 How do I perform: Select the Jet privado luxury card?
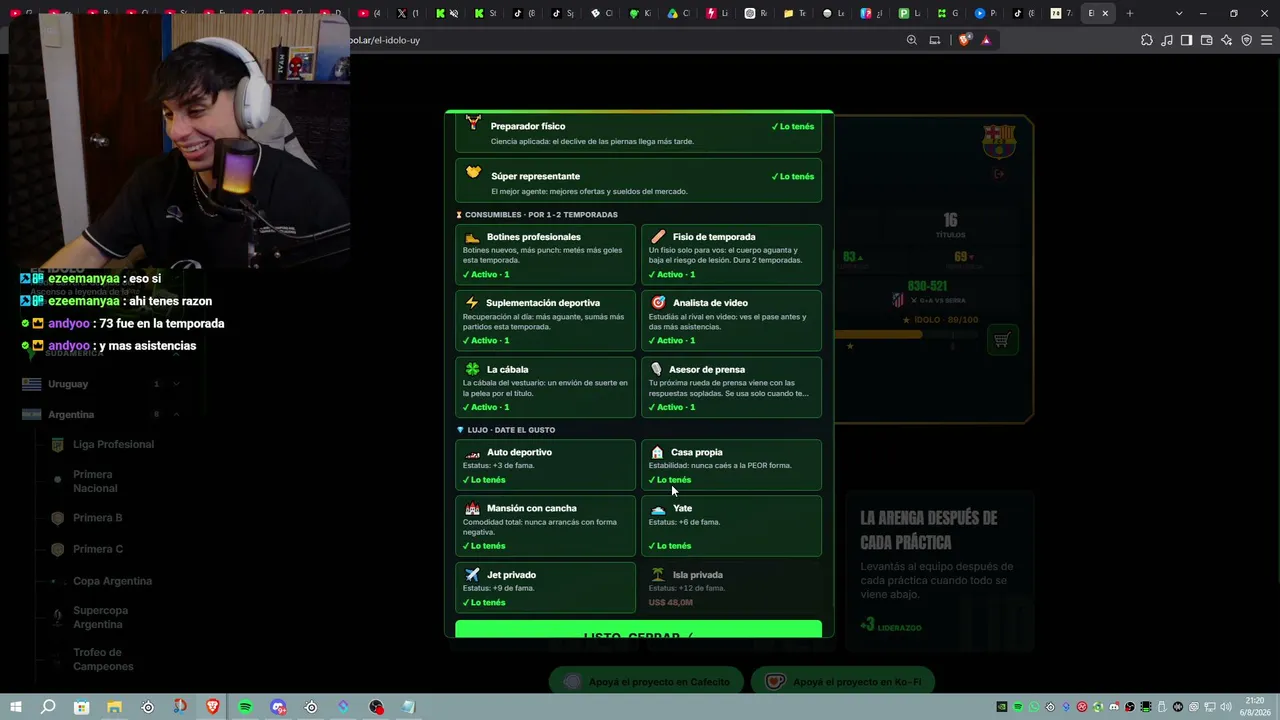[545, 587]
